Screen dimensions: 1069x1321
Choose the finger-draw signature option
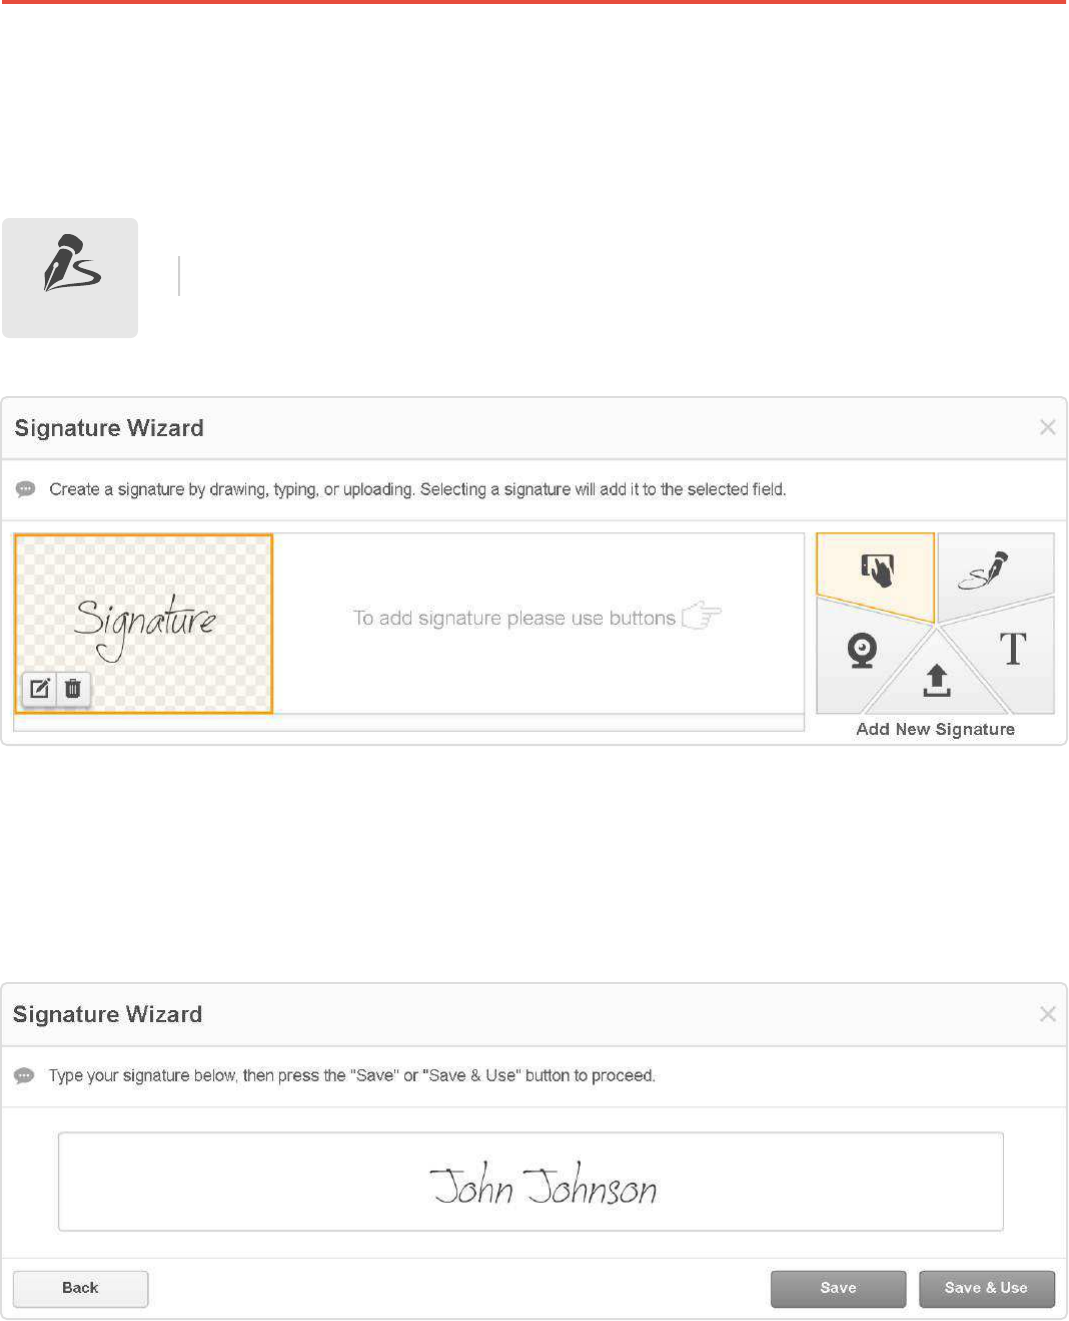coord(877,571)
